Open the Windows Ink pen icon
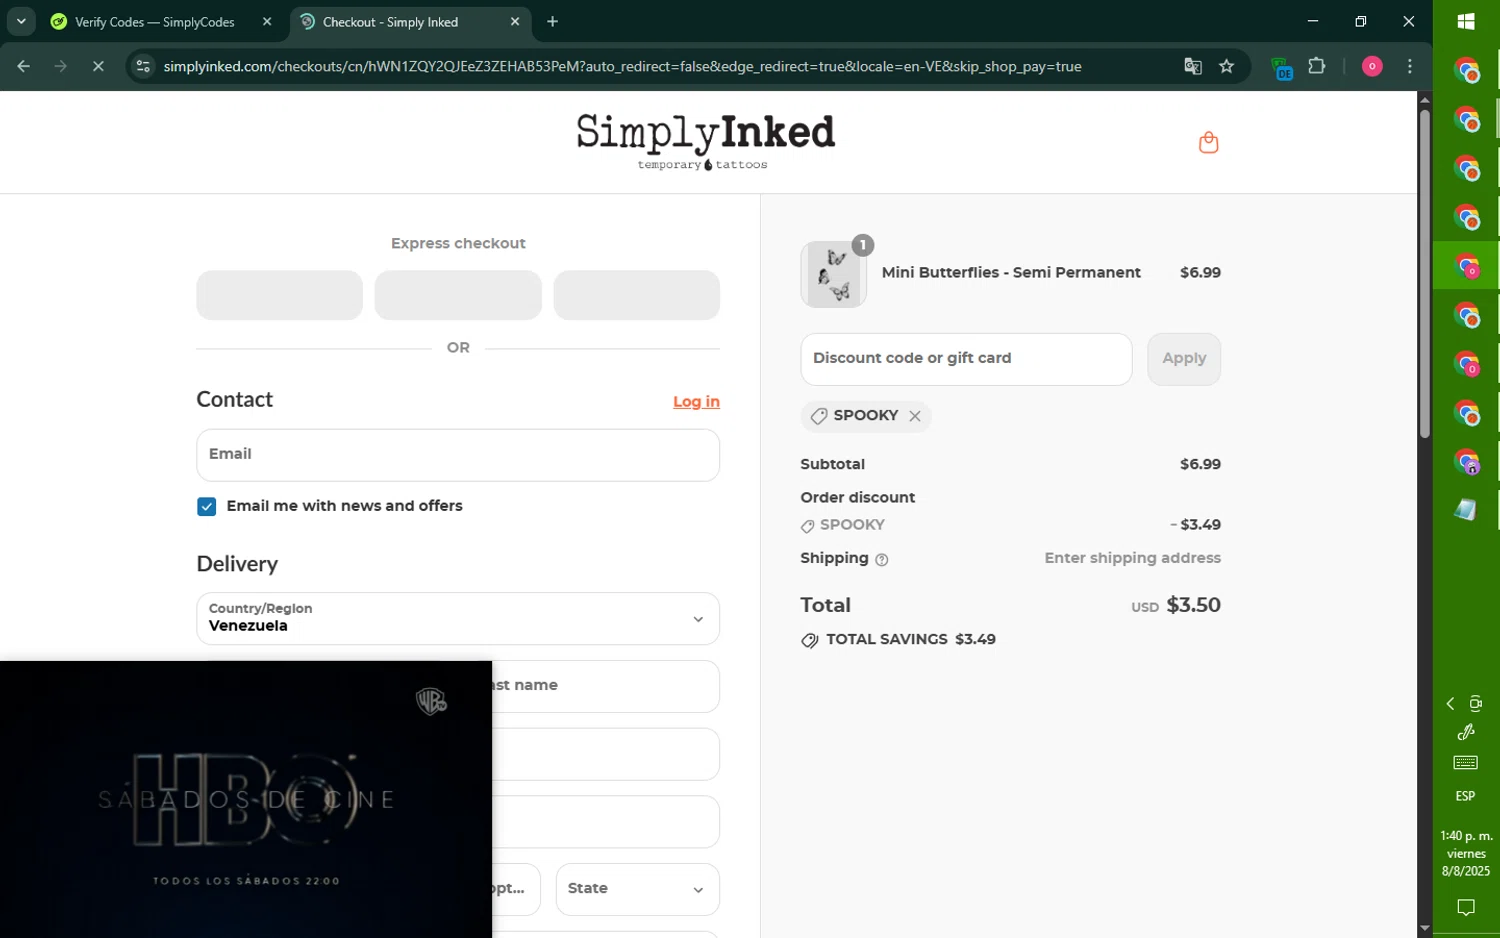 [x=1466, y=733]
